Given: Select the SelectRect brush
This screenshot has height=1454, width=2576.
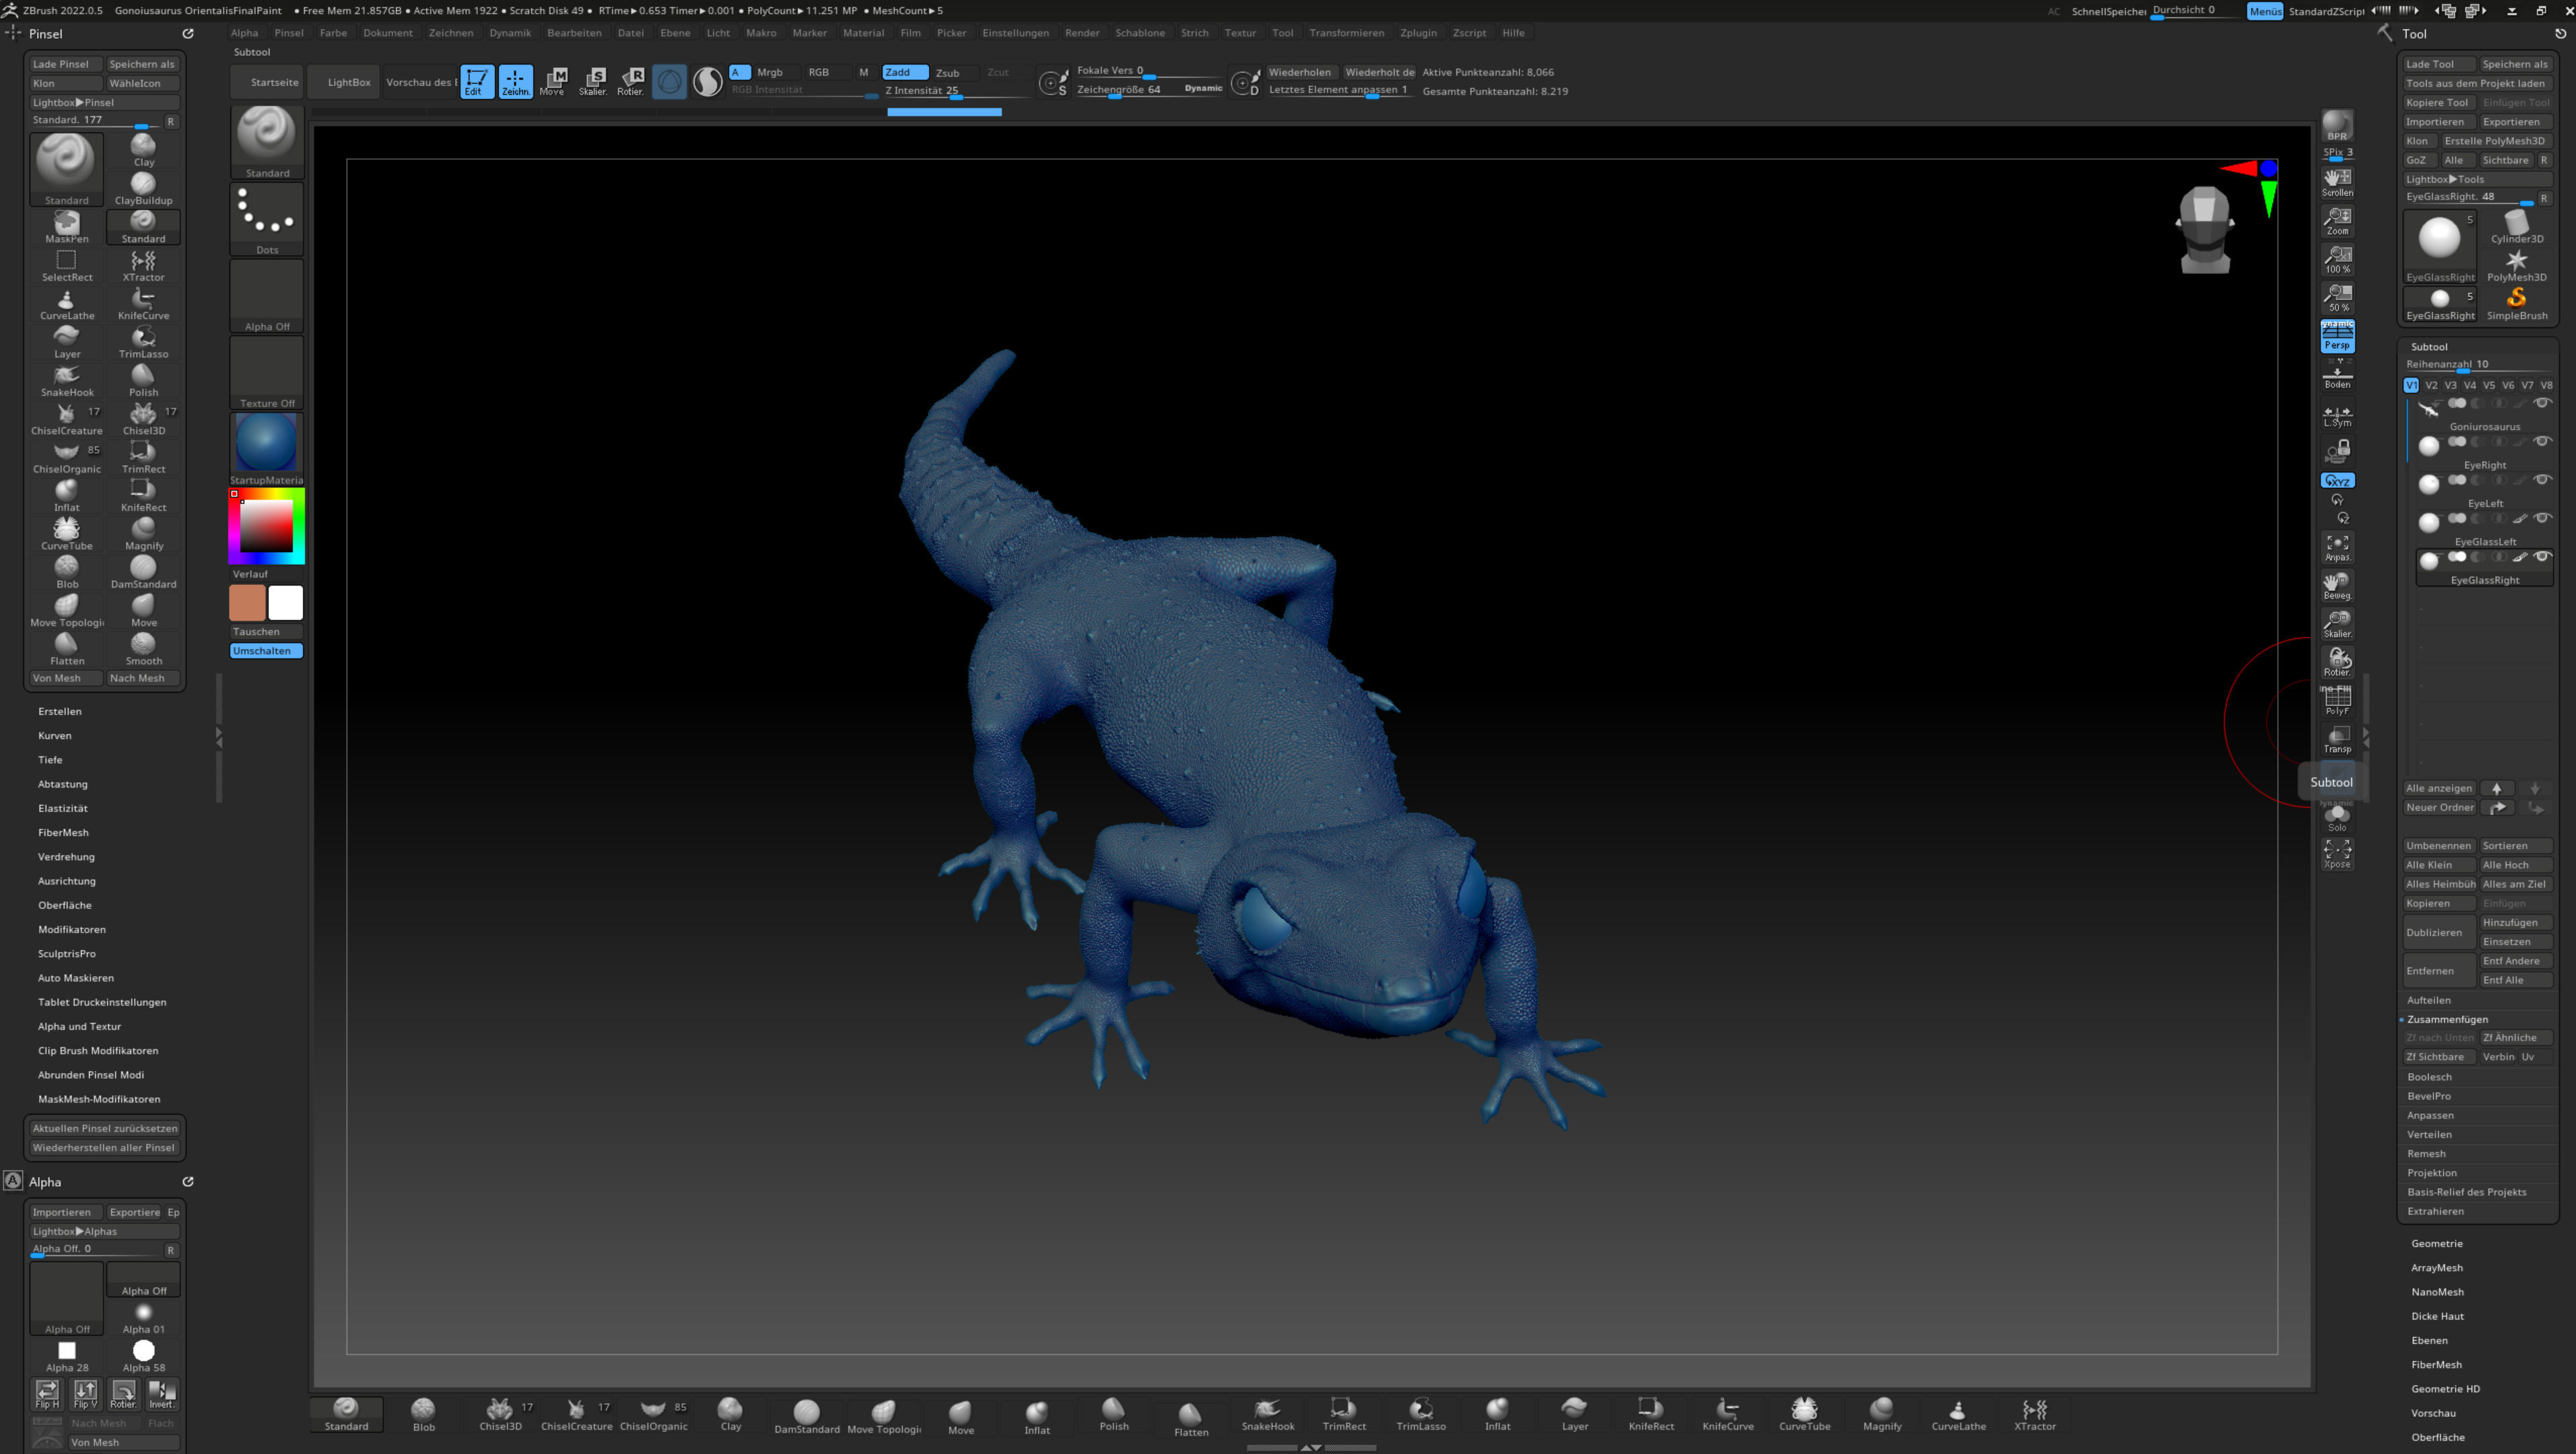Looking at the screenshot, I should pyautogui.click(x=67, y=265).
